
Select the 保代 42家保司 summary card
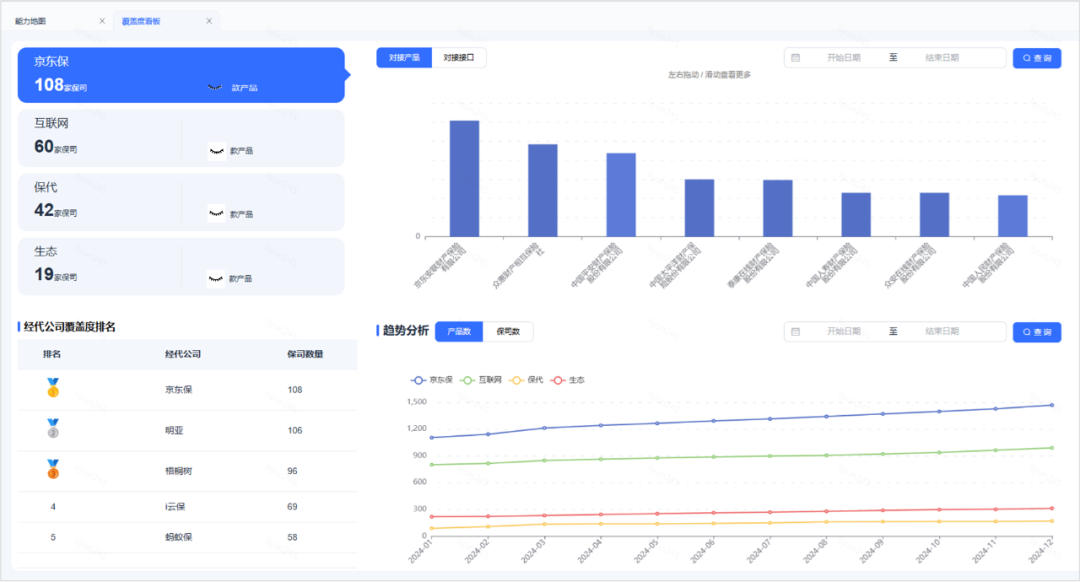pyautogui.click(x=181, y=202)
